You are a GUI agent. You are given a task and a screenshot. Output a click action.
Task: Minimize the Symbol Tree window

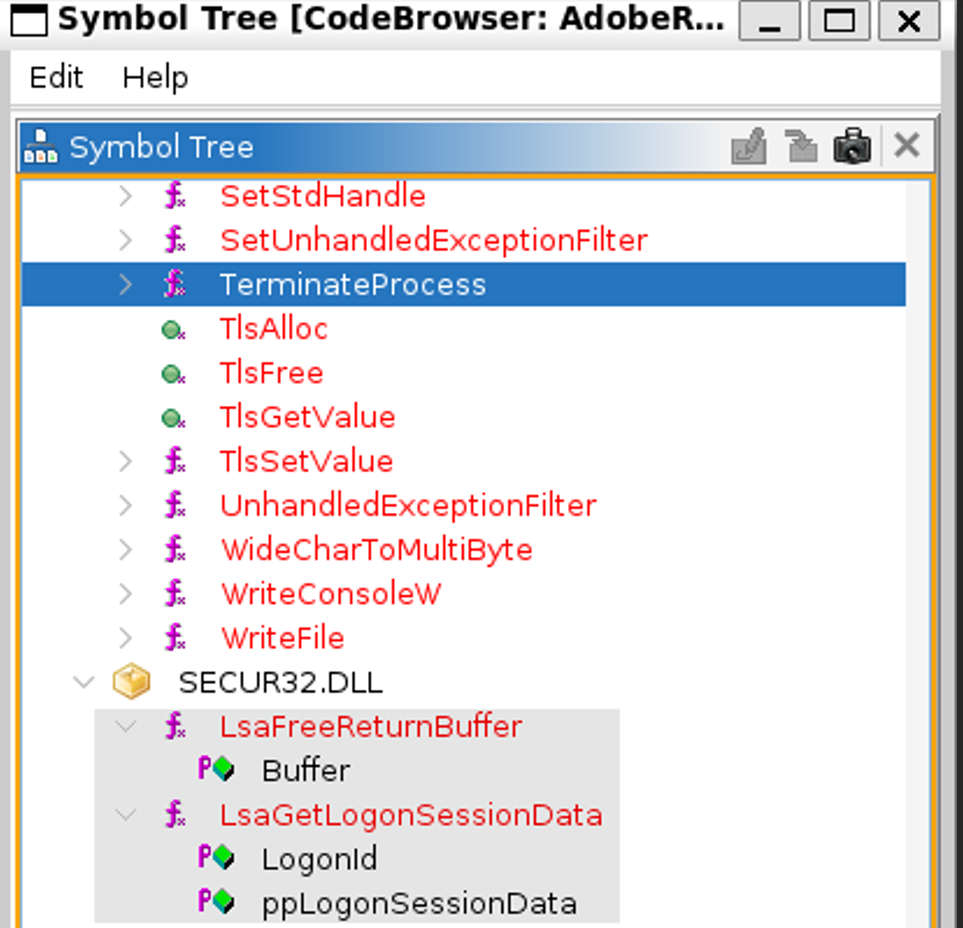click(x=770, y=21)
